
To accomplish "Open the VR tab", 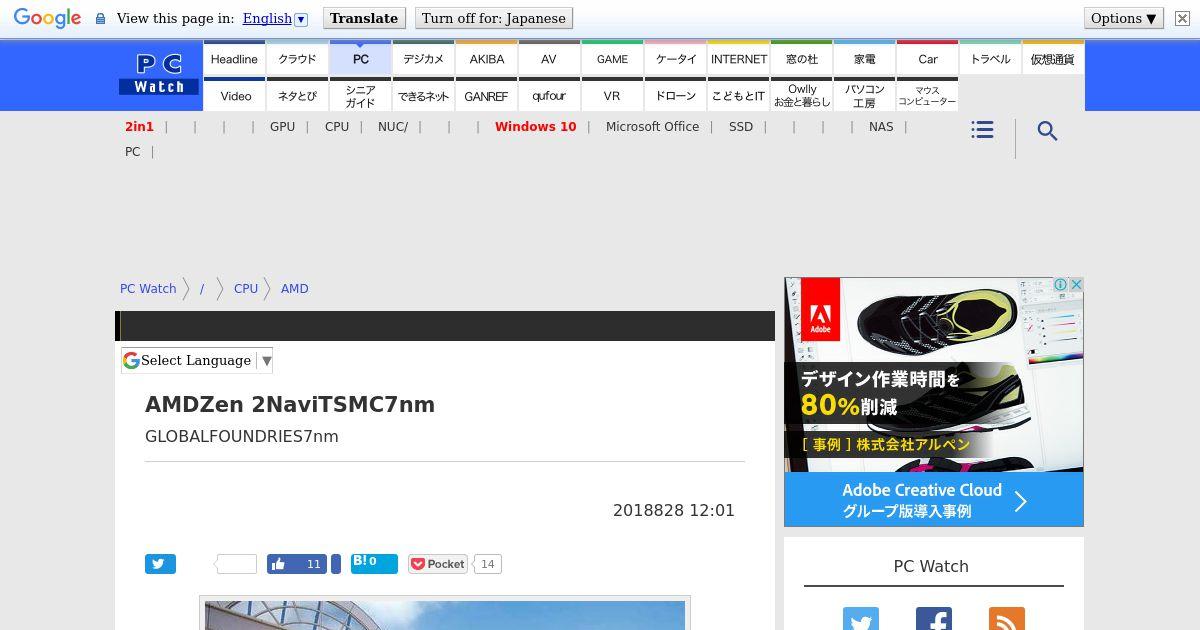I will (x=612, y=96).
